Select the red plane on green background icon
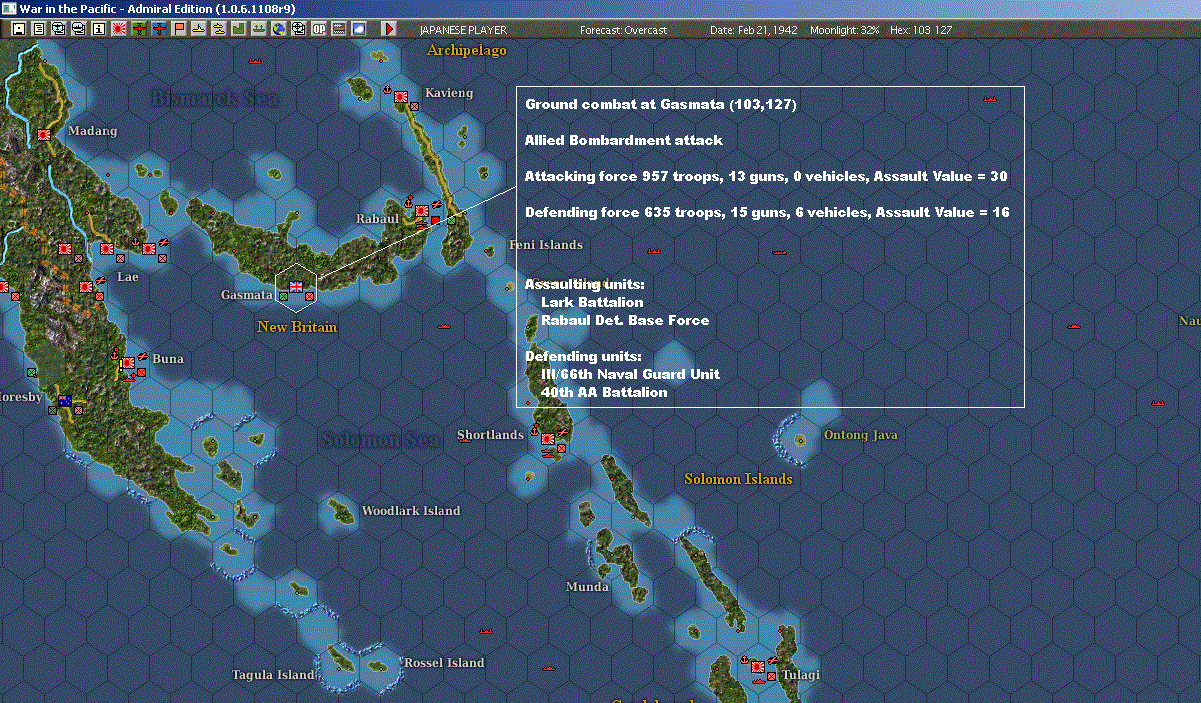Viewport: 1201px width, 703px height. point(139,29)
